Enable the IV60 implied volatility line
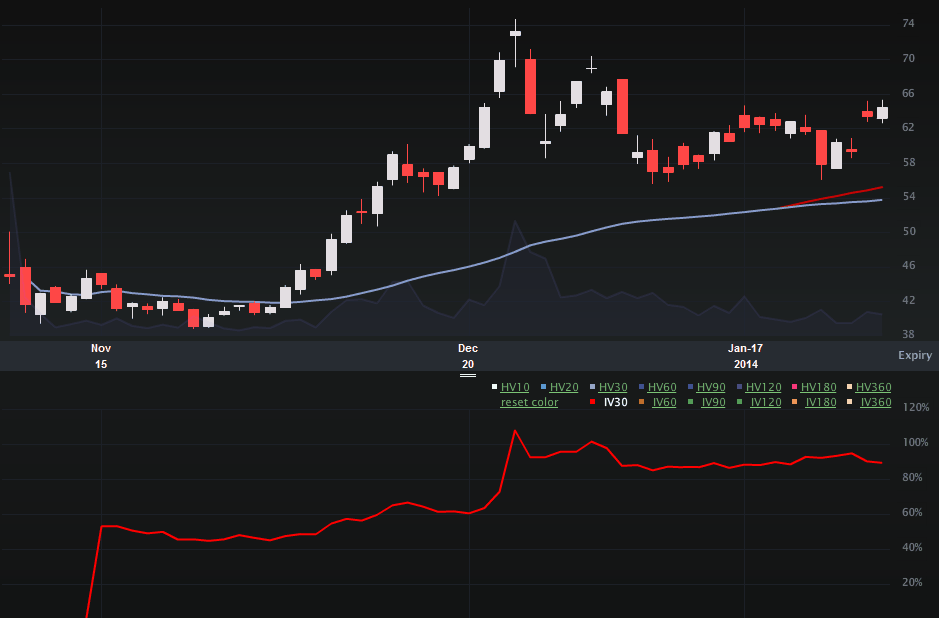939x618 pixels. coord(664,402)
